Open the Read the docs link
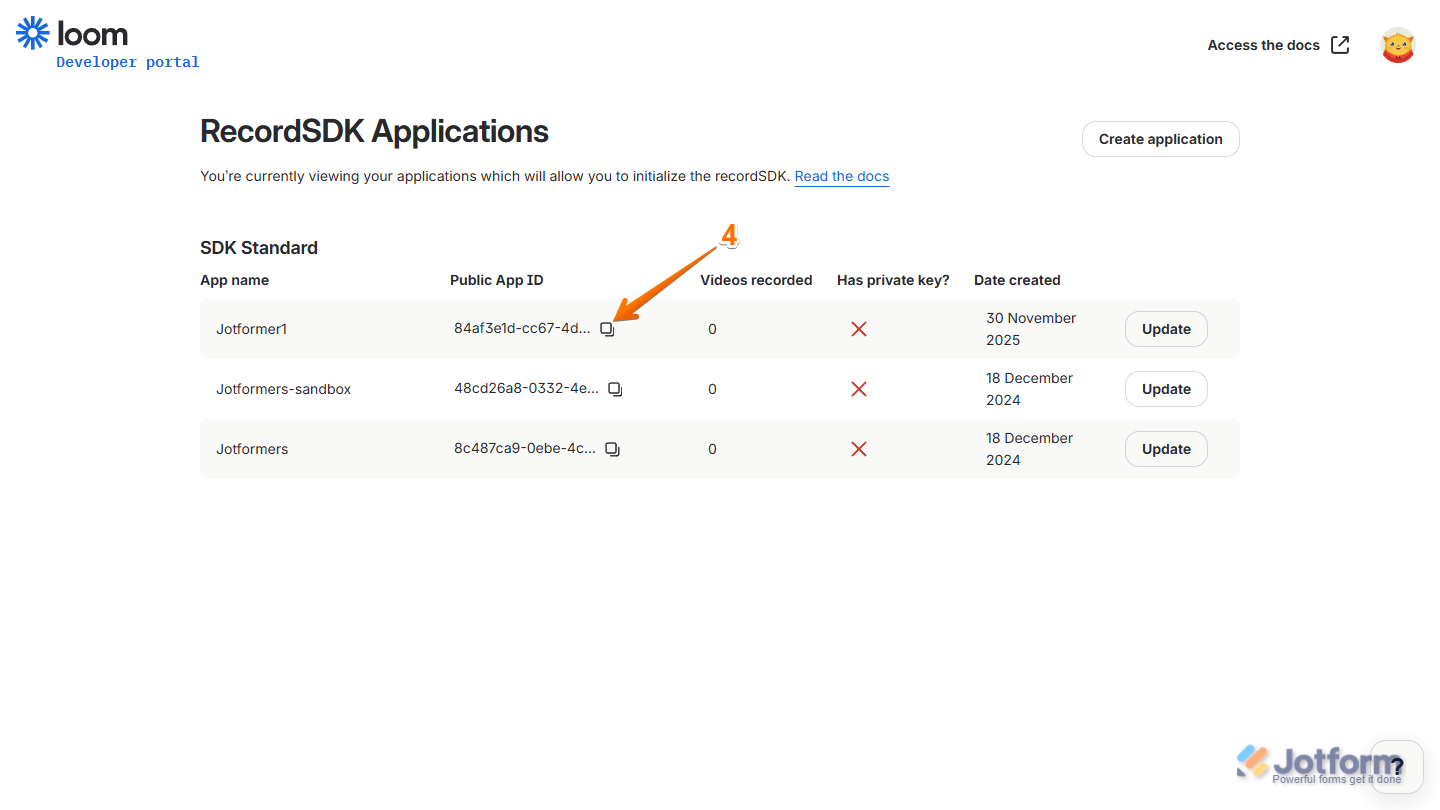The height and width of the screenshot is (810, 1440). click(x=841, y=176)
